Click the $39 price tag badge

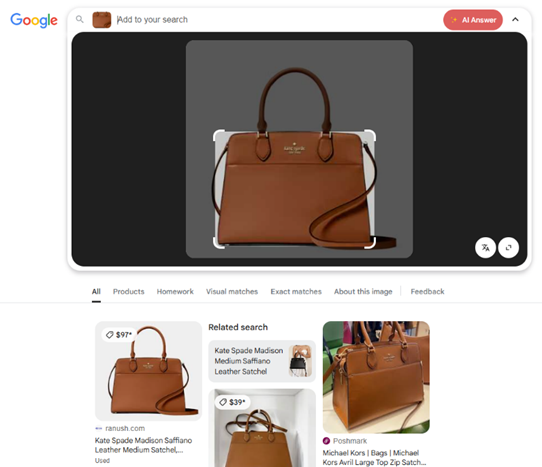(x=232, y=402)
